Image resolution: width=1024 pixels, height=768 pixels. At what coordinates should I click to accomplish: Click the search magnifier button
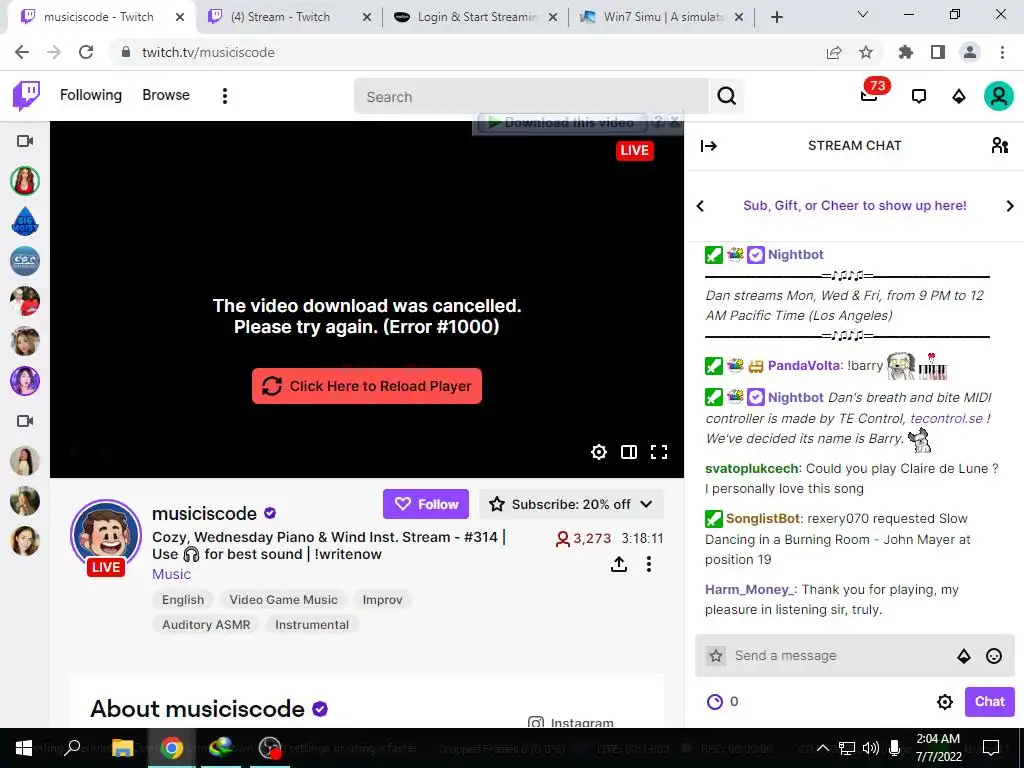point(726,96)
